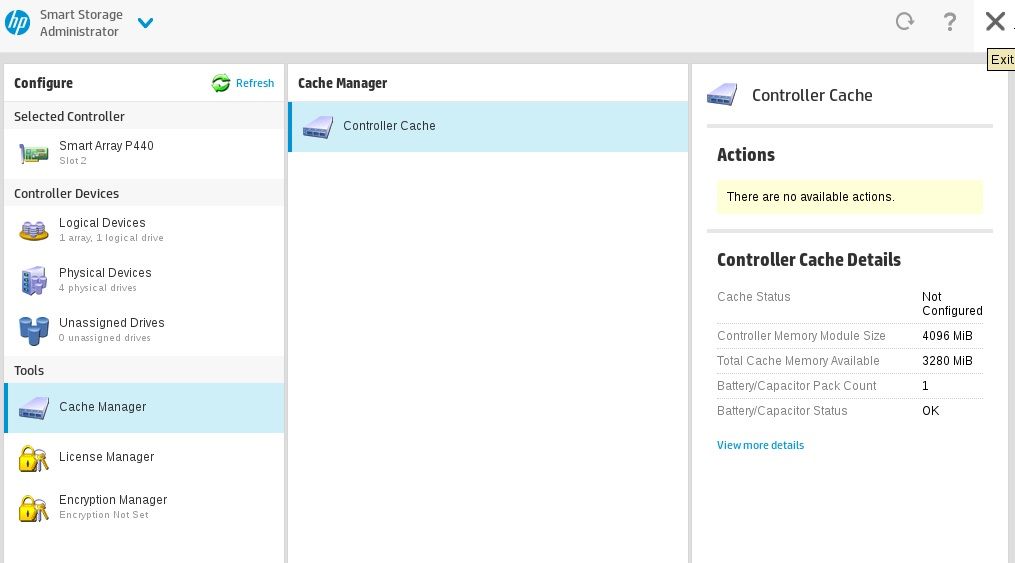Screen dimensions: 1015x563
Task: Click the Battery/Capacitor Pack Count label
Action: (796, 386)
